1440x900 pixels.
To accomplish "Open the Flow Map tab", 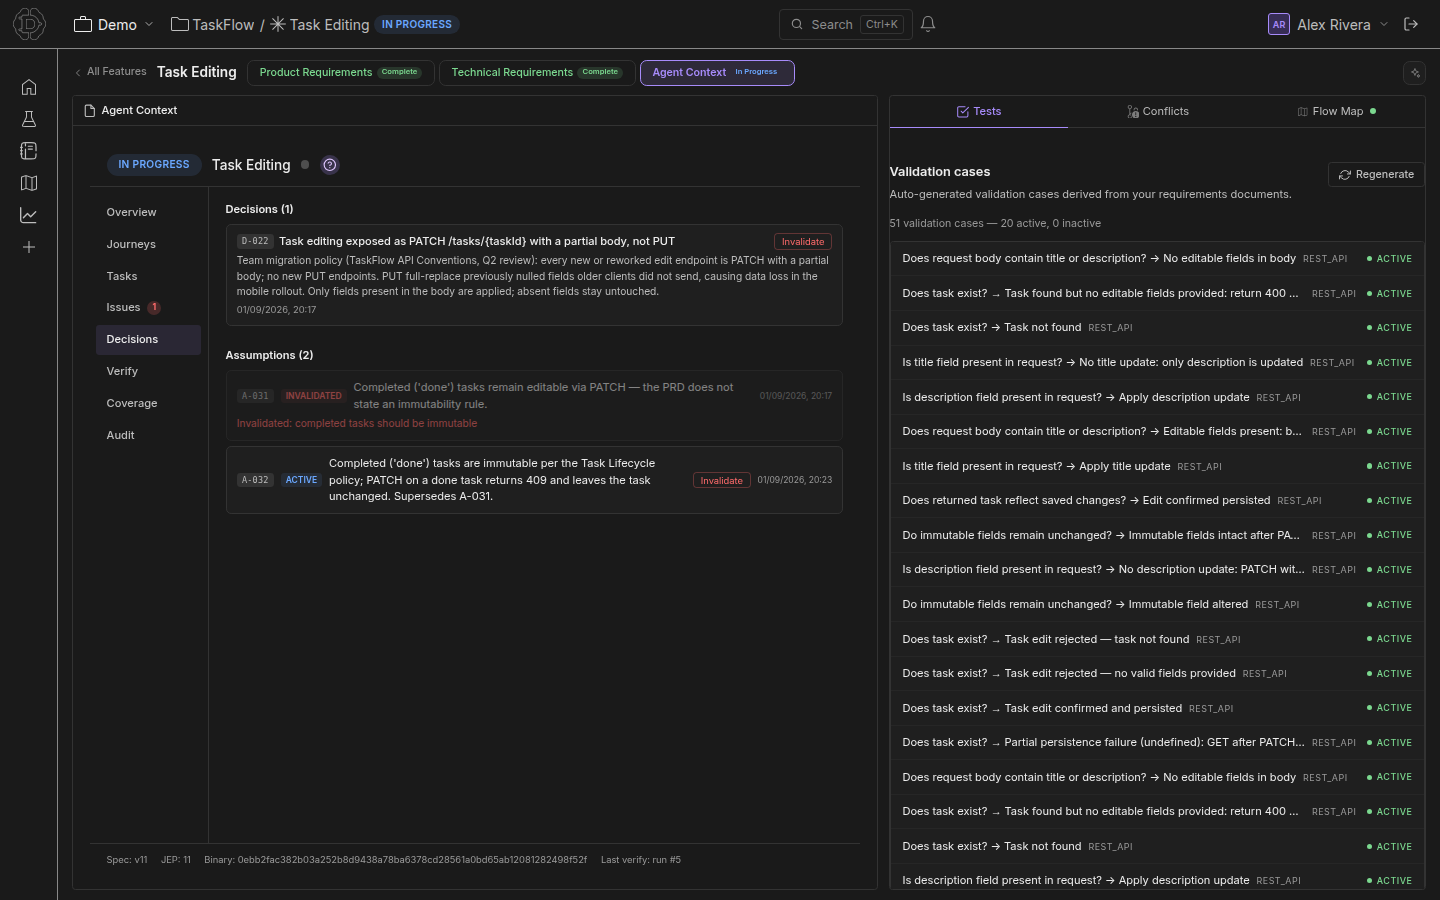I will (x=1336, y=111).
